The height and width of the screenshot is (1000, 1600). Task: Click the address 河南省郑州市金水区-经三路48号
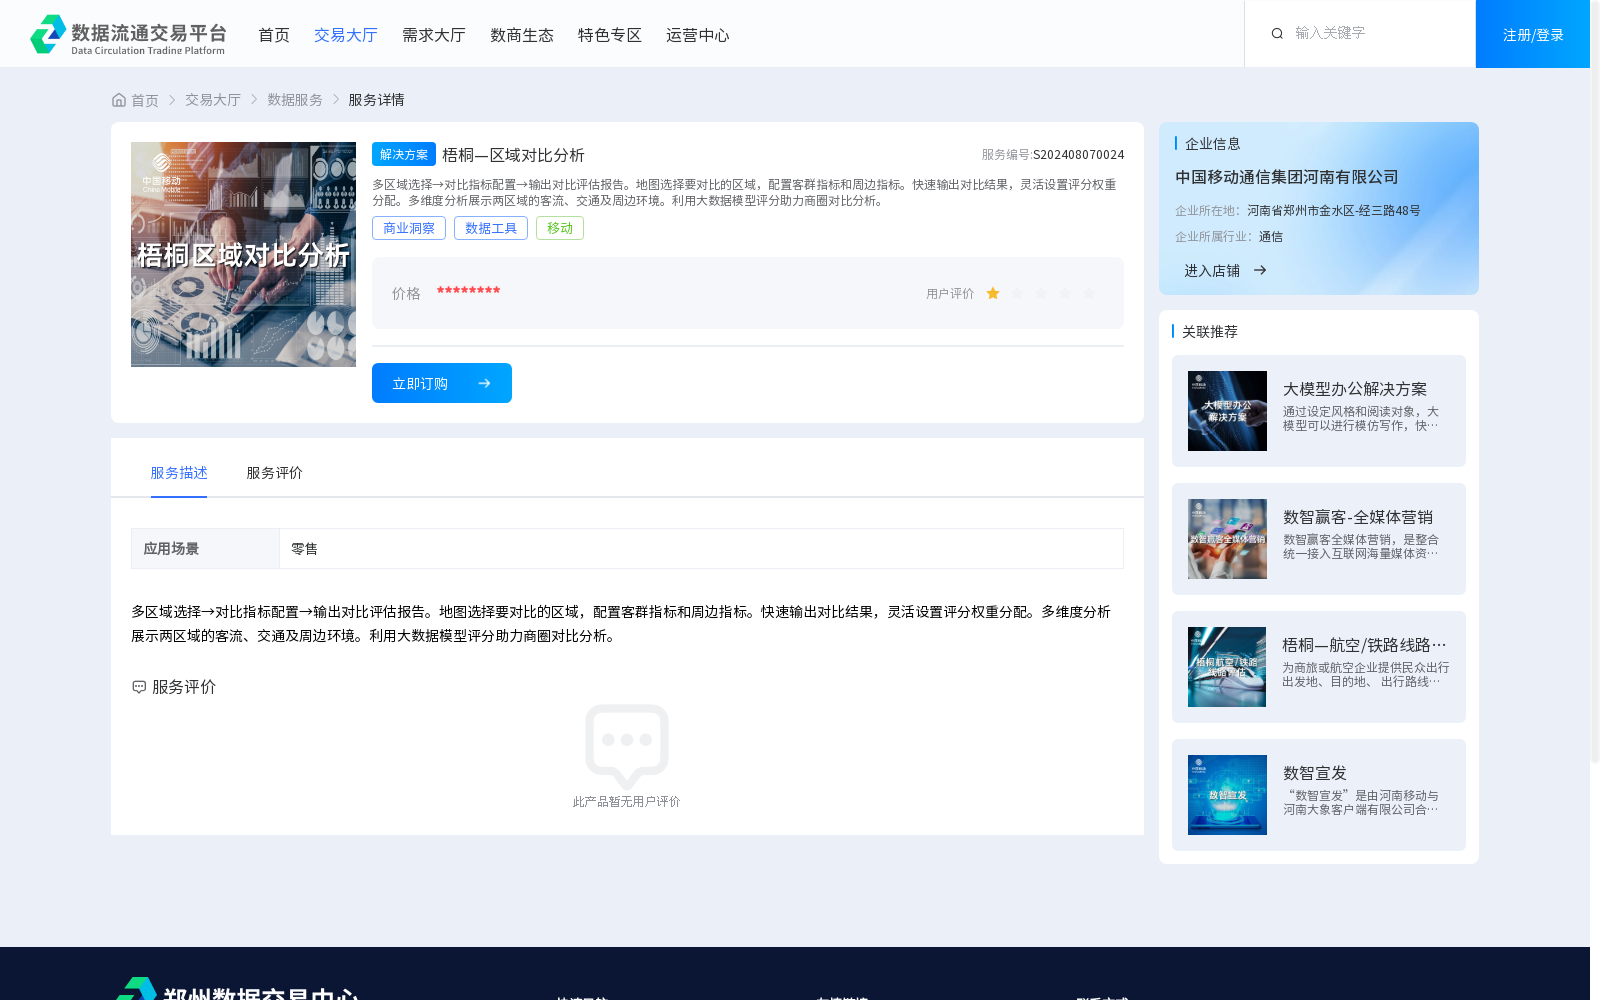[x=1334, y=211]
